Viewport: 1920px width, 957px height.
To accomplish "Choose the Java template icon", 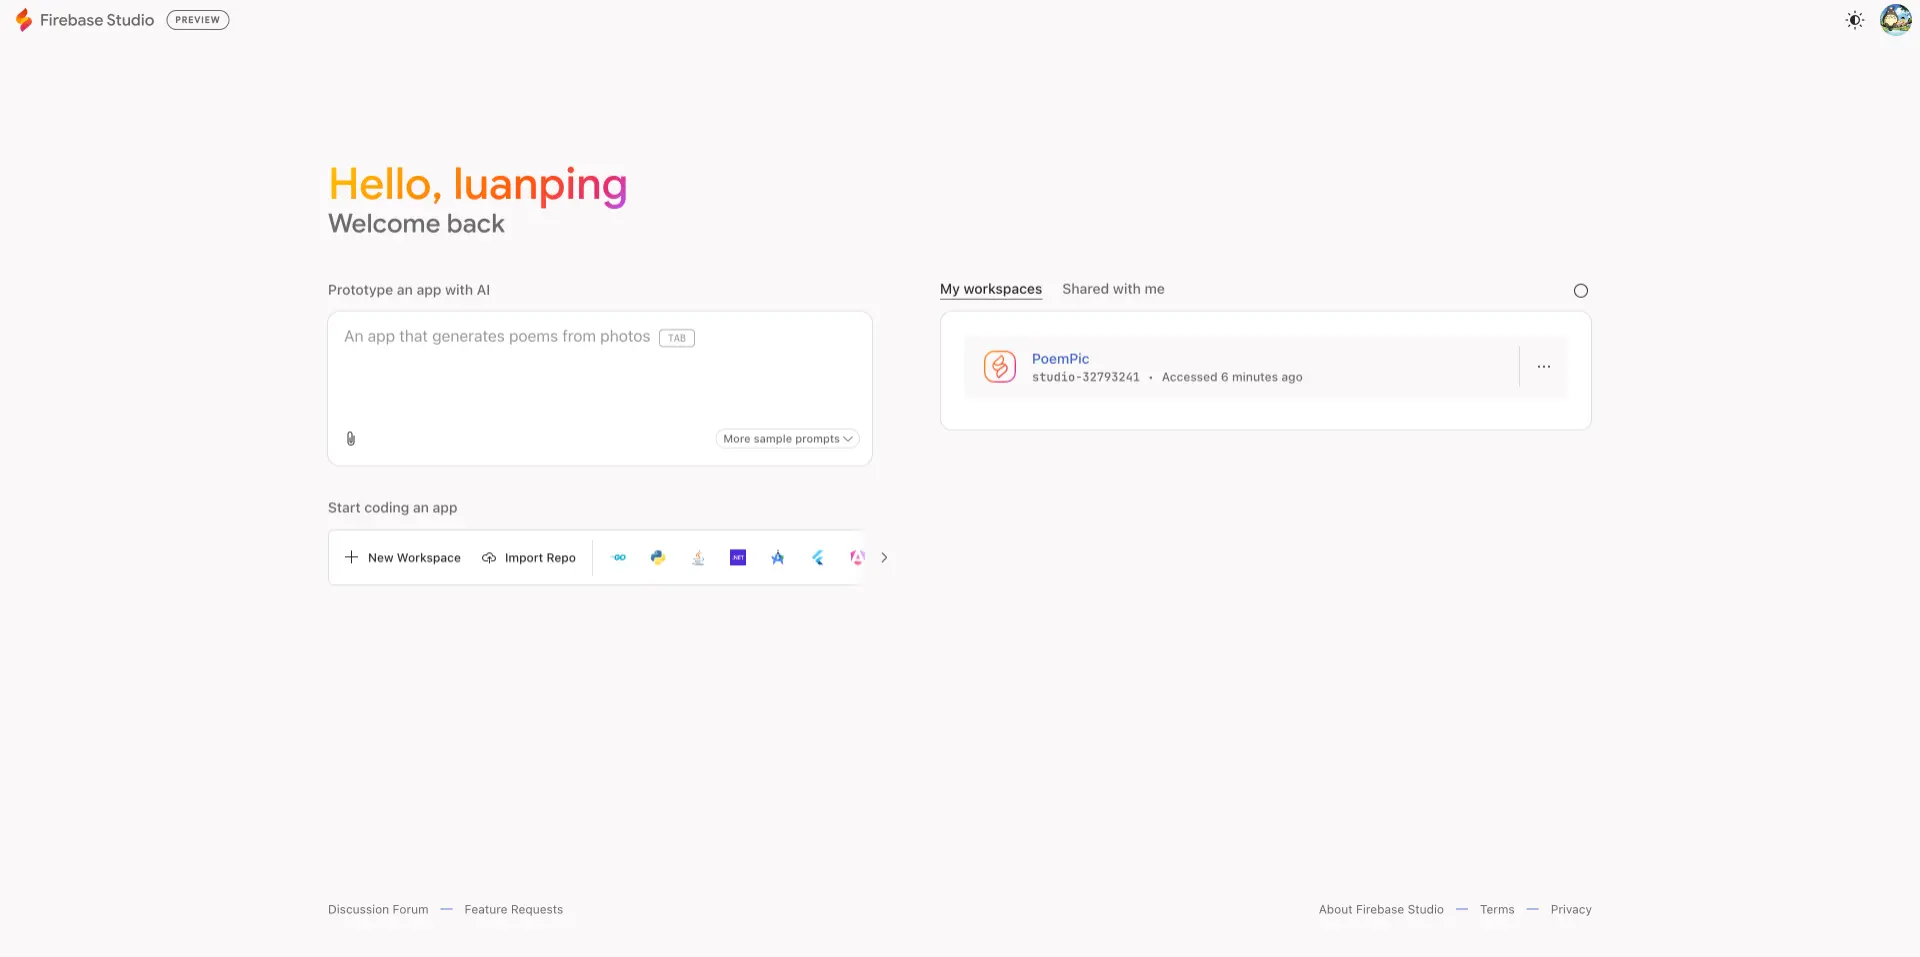I will tap(698, 557).
